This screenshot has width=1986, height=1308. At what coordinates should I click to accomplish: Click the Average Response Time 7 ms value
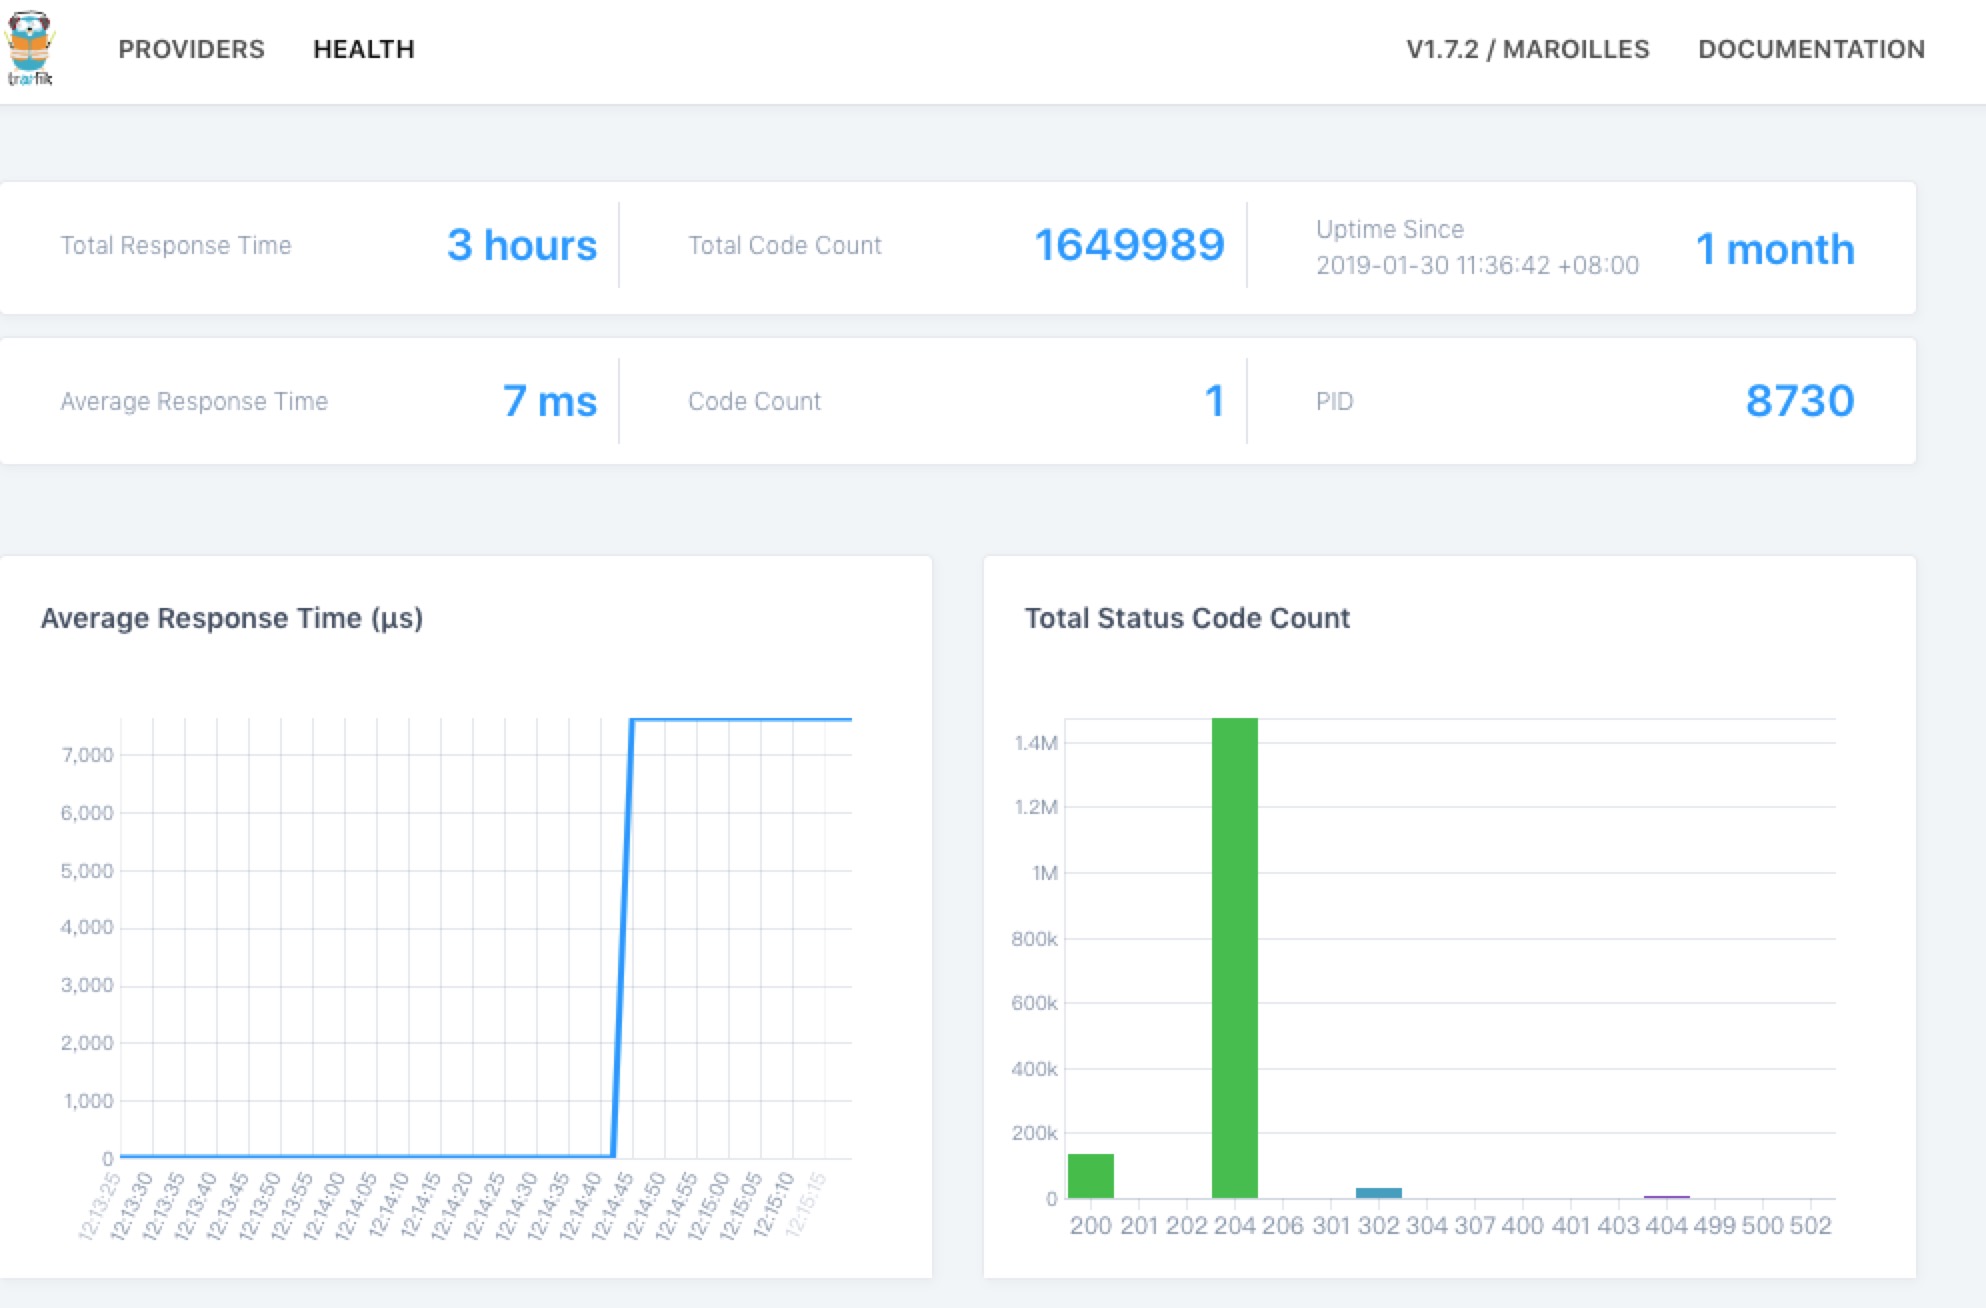click(549, 401)
